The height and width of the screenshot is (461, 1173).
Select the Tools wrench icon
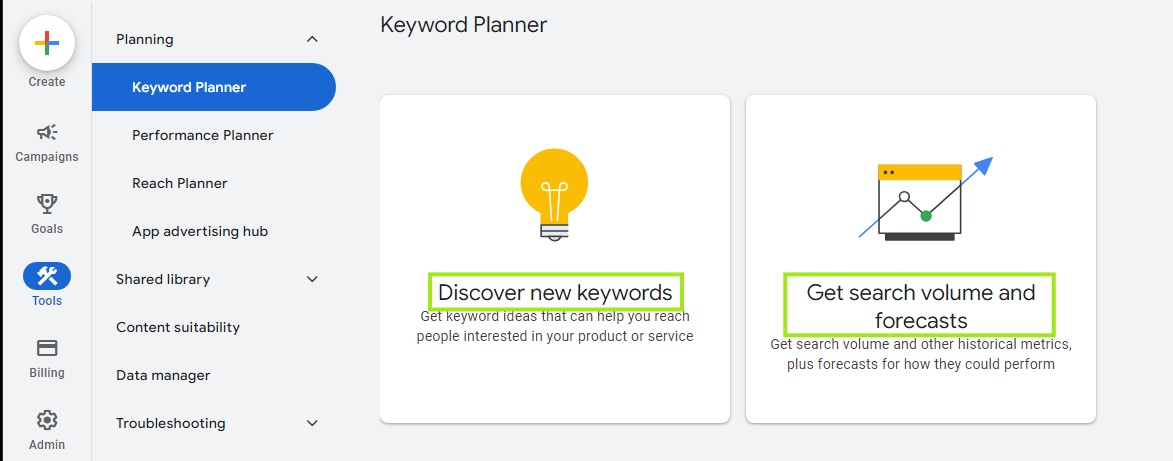46,276
